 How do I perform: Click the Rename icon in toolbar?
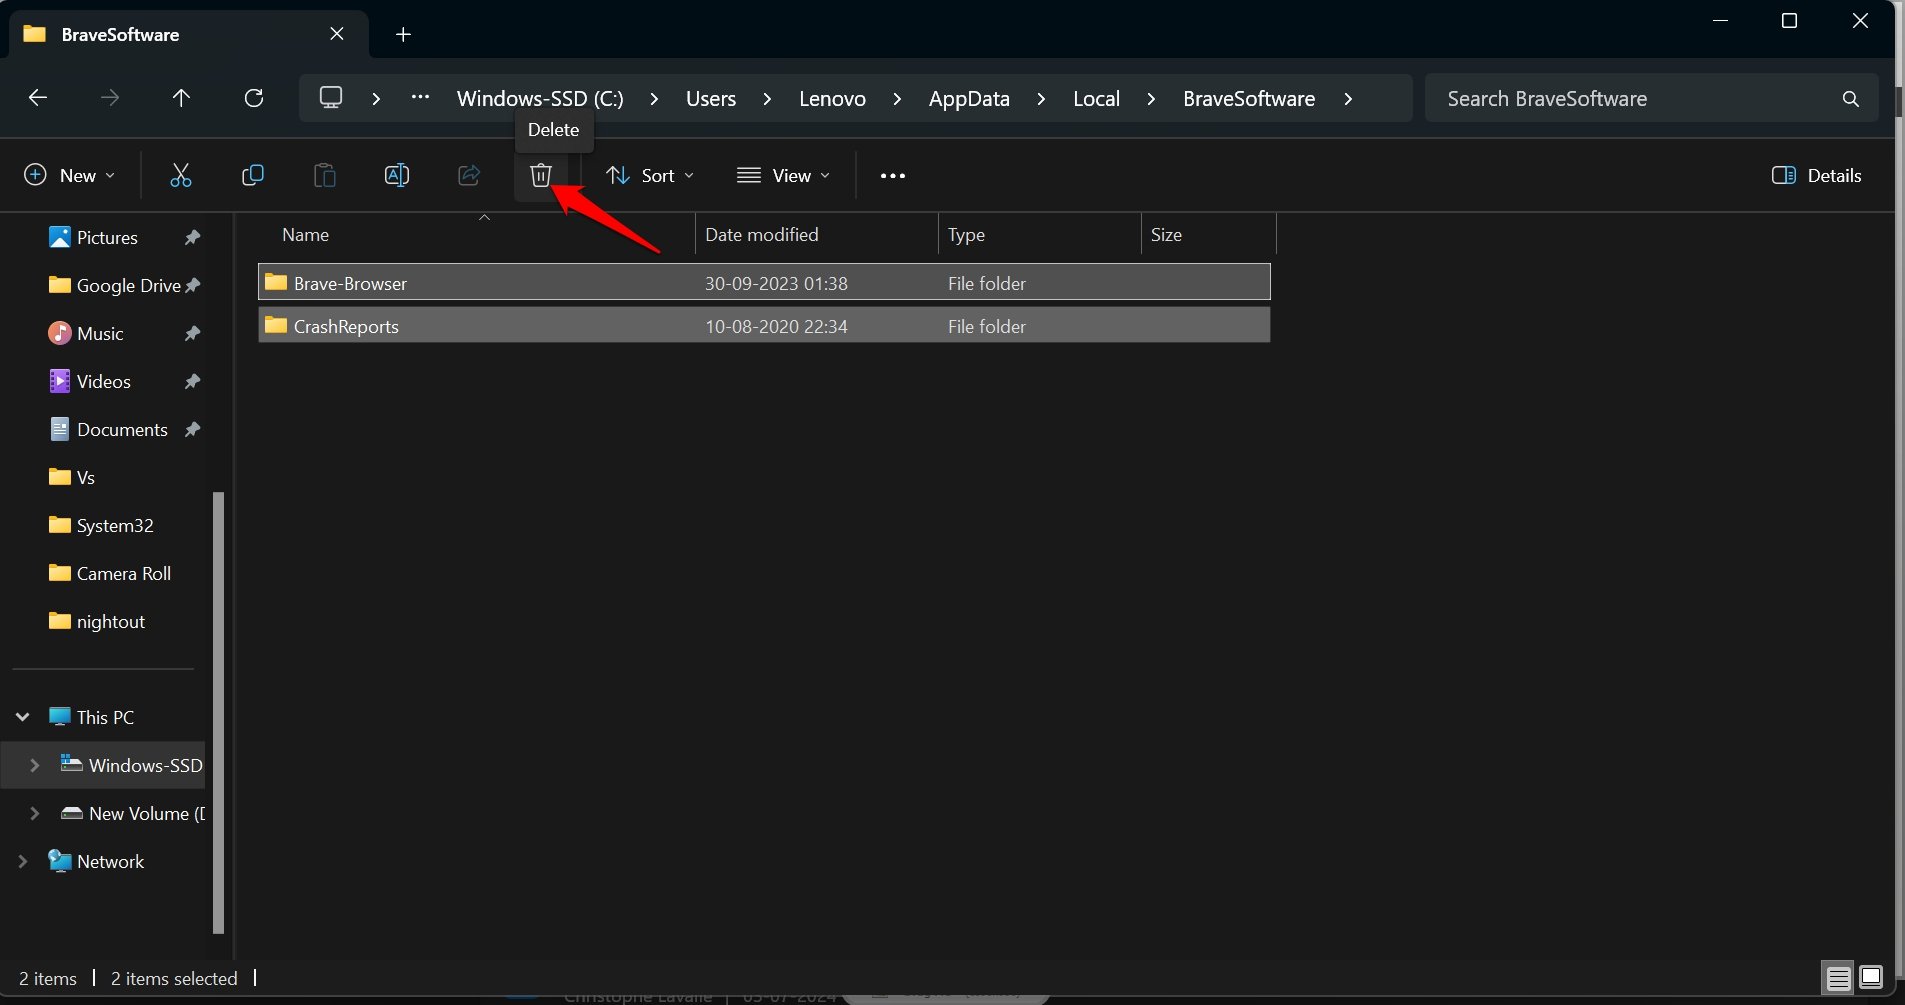(x=397, y=176)
